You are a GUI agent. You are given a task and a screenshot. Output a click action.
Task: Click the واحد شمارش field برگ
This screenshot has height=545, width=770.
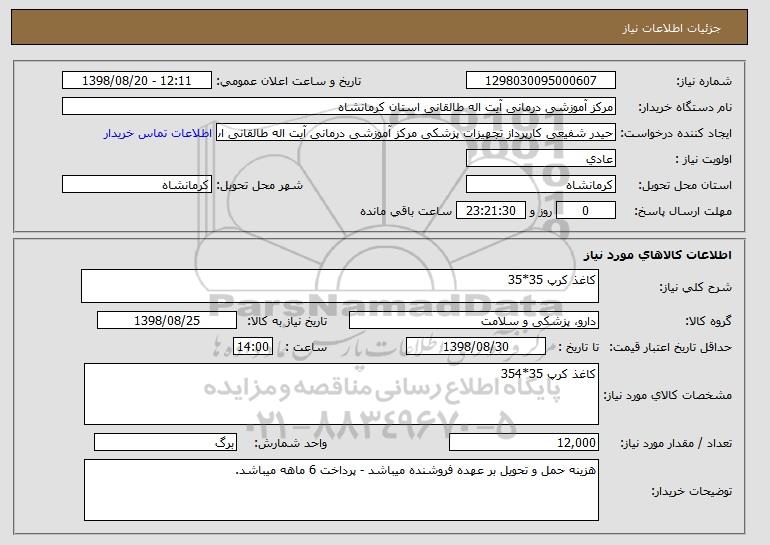[x=165, y=442]
